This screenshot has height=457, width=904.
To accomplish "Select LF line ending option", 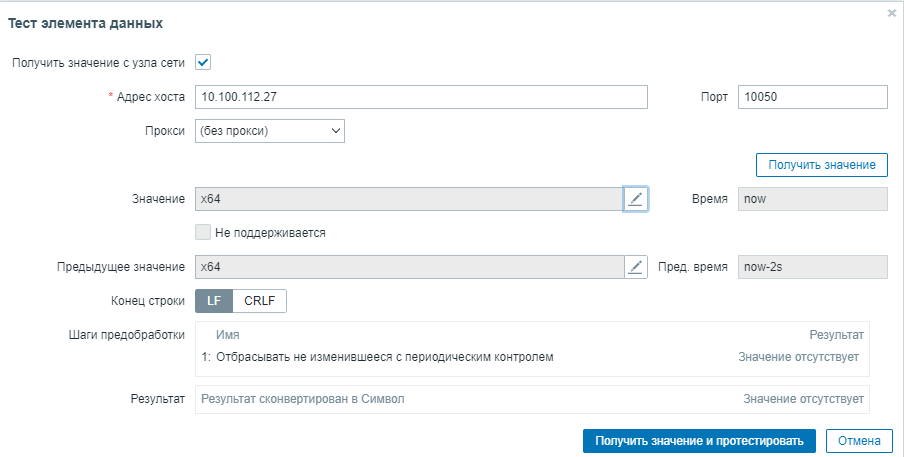I will 214,301.
